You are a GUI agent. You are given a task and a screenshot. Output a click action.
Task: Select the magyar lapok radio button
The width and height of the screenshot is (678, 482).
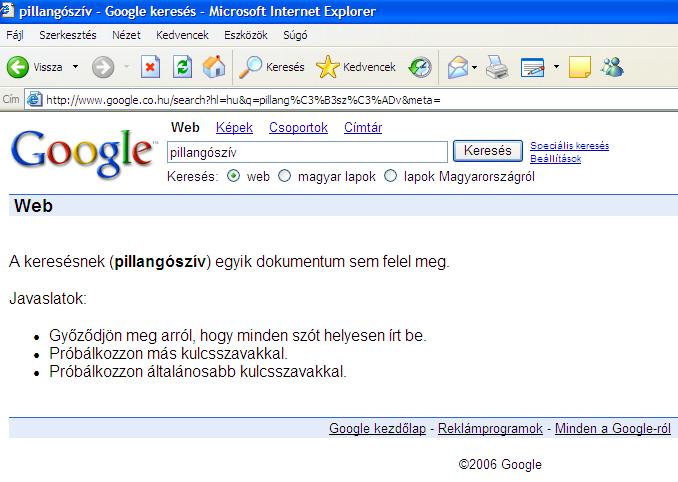[284, 176]
